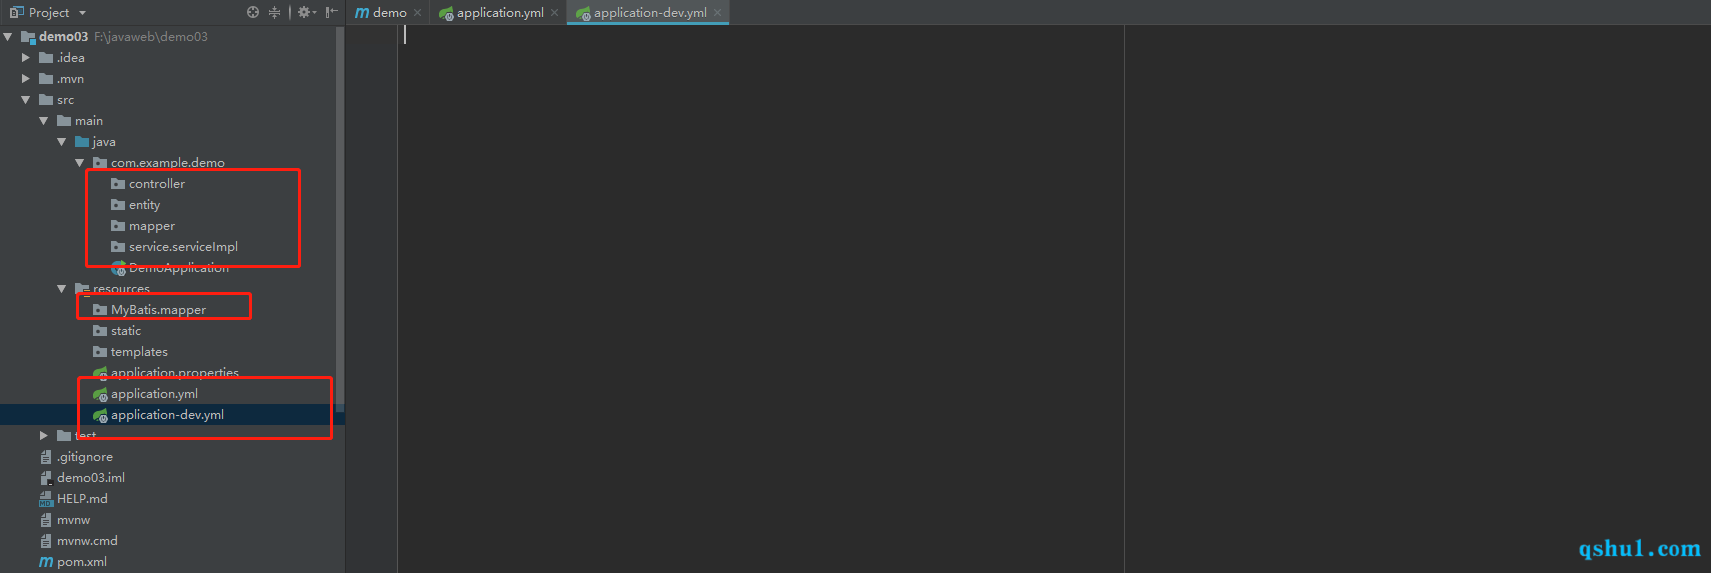1711x573 pixels.
Task: Collapse the resources folder arrow
Action: pyautogui.click(x=62, y=289)
